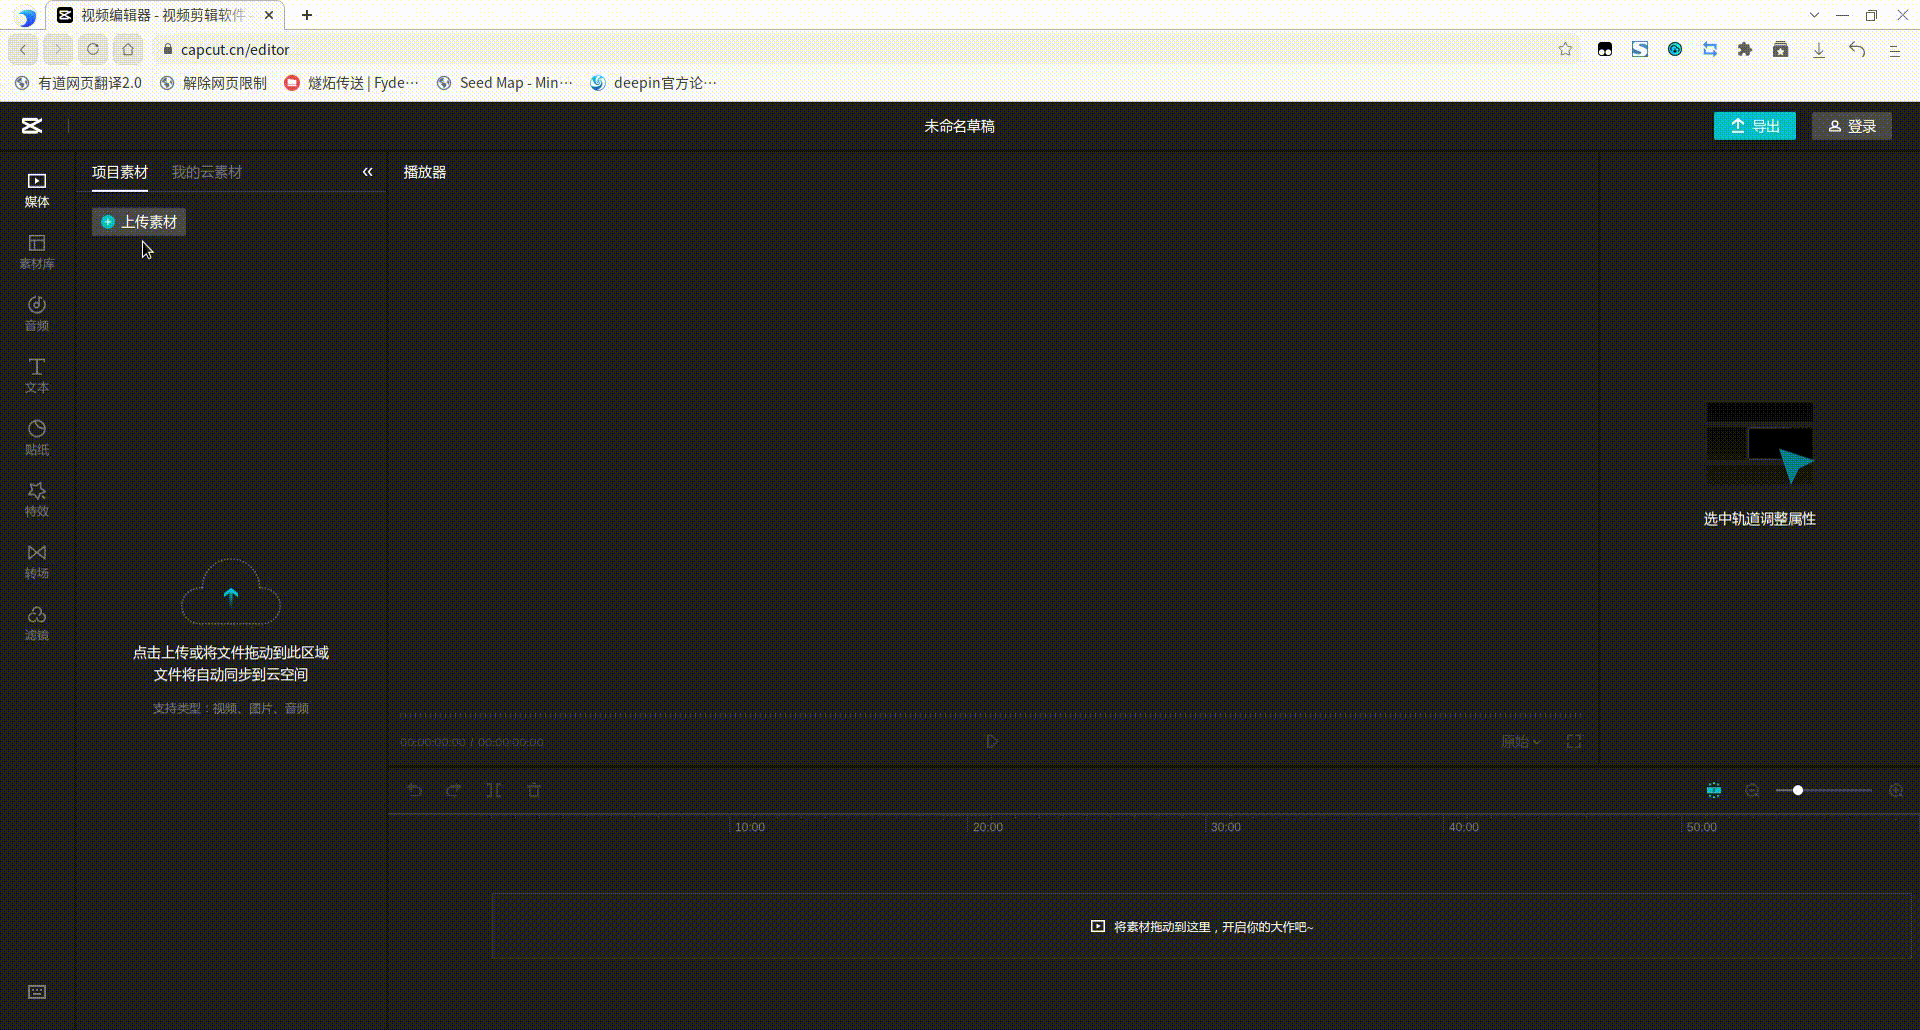Open the 滤镜 filters panel
Screen dimensions: 1920x1030
pos(36,622)
